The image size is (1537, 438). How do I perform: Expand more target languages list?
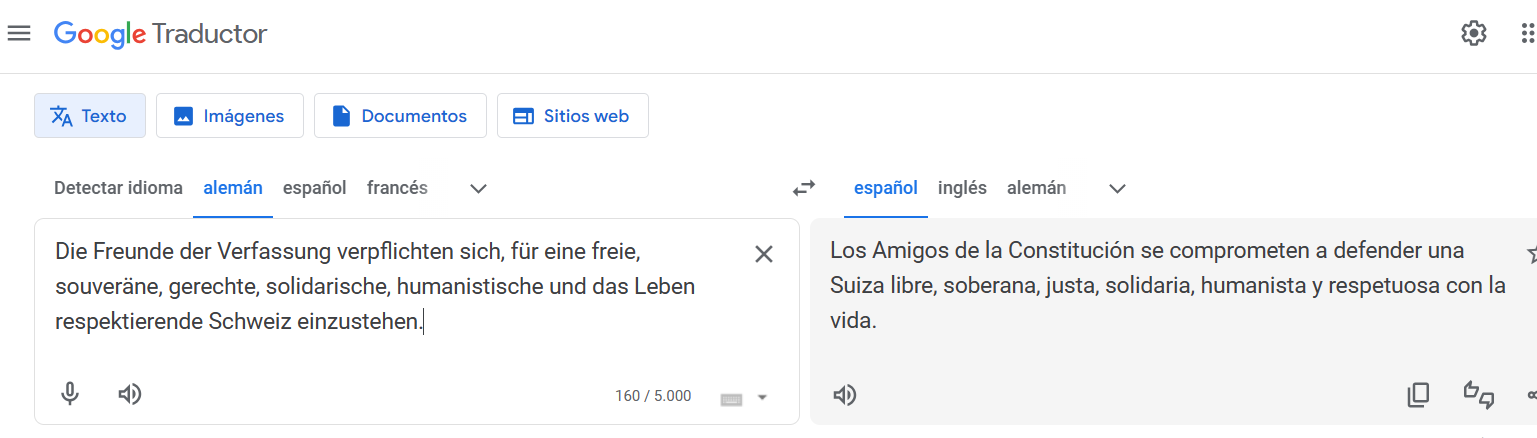pyautogui.click(x=1117, y=188)
